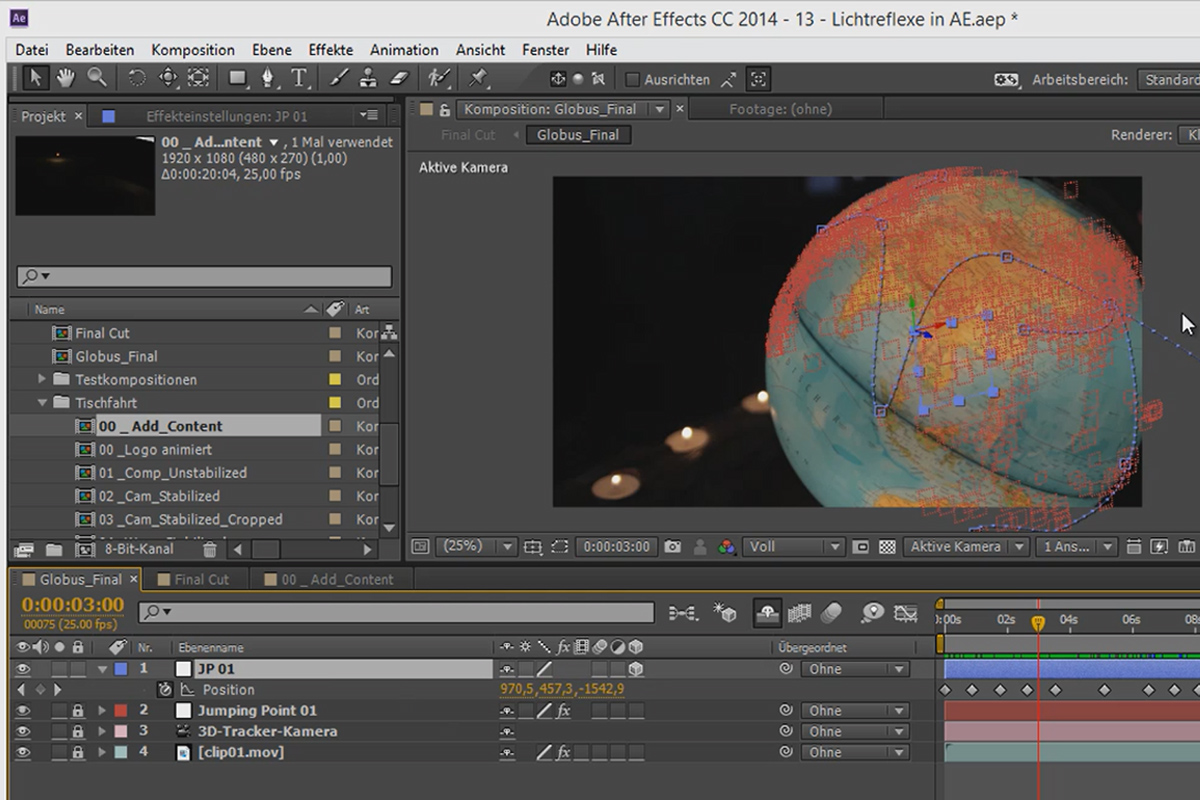Screen dimensions: 1200x800
Task: Toggle the Position stopwatch for JP 01
Action: pyautogui.click(x=164, y=690)
